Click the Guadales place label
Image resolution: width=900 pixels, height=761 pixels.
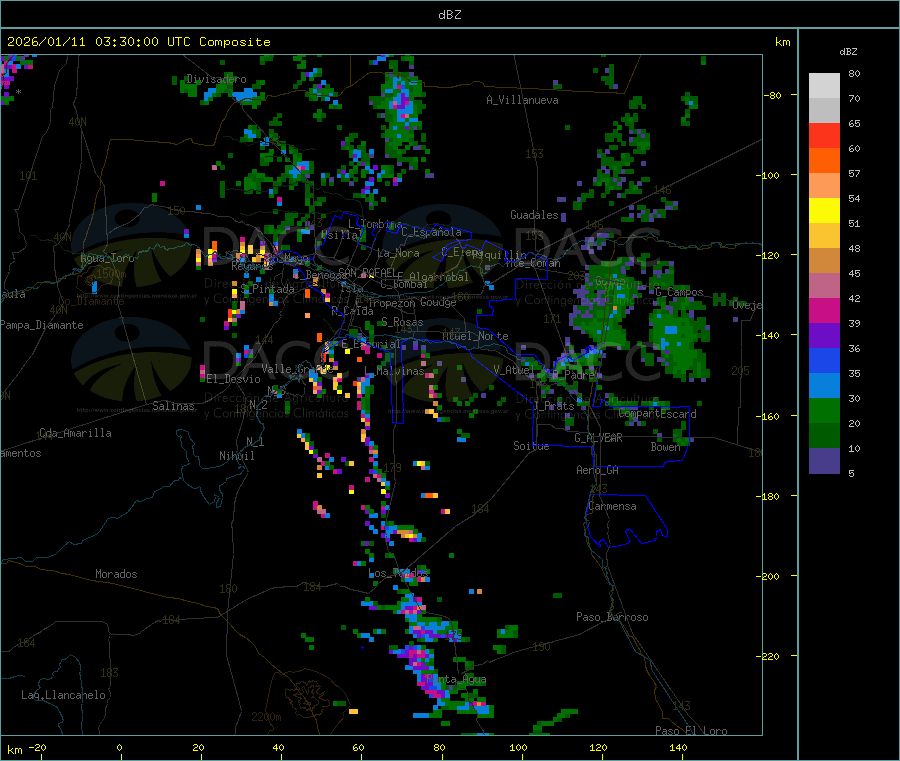tap(534, 215)
